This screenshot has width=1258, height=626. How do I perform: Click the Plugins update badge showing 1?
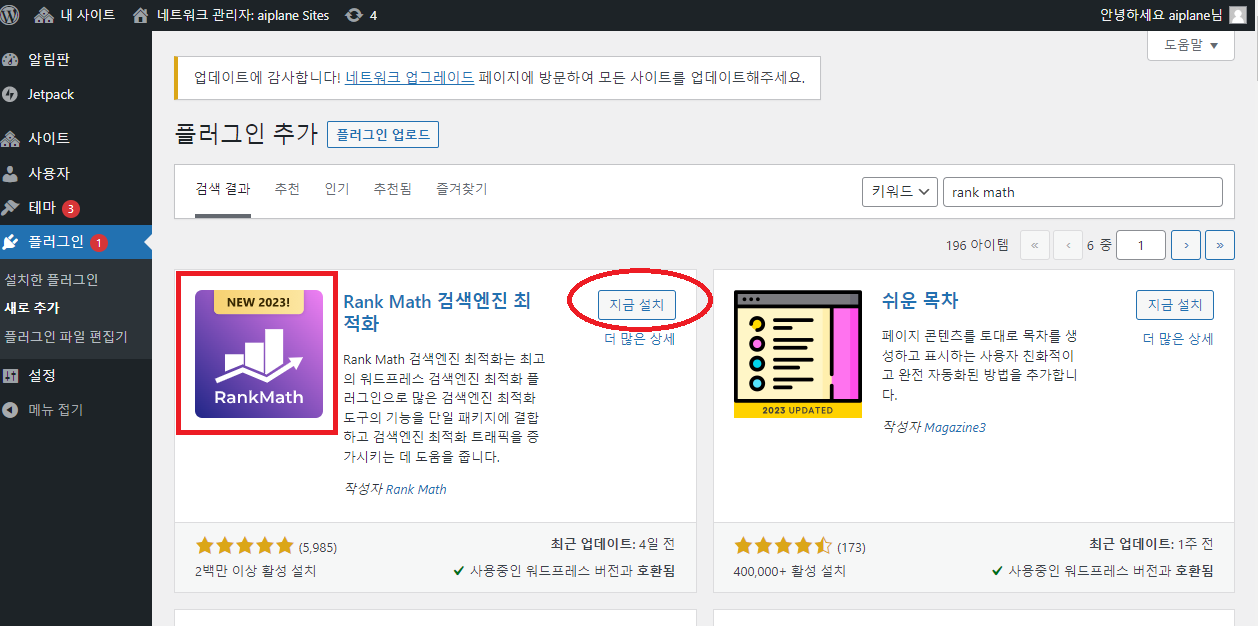98,242
